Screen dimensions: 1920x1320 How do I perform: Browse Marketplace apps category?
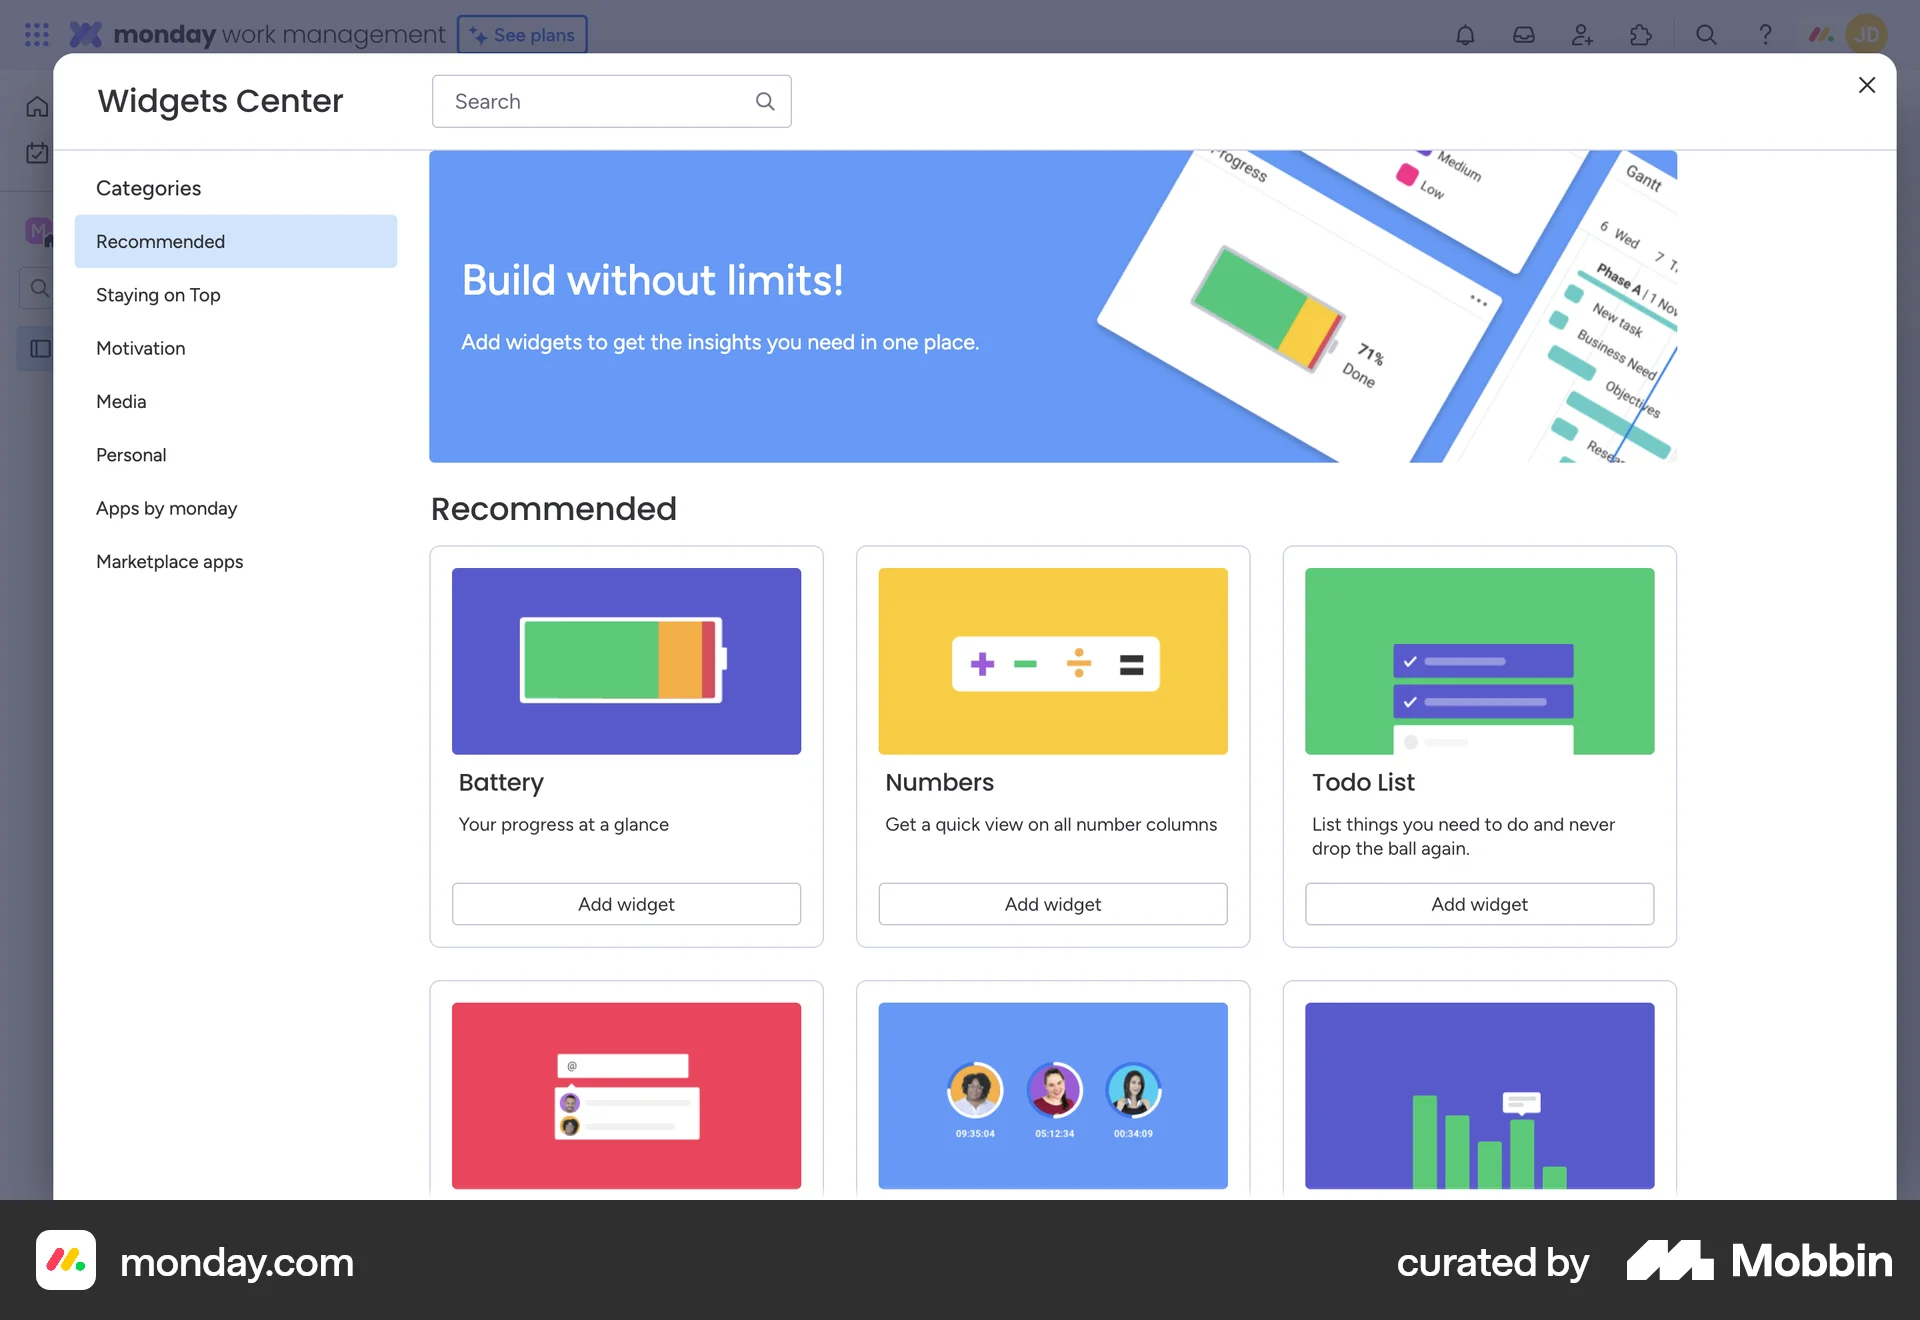pos(169,561)
